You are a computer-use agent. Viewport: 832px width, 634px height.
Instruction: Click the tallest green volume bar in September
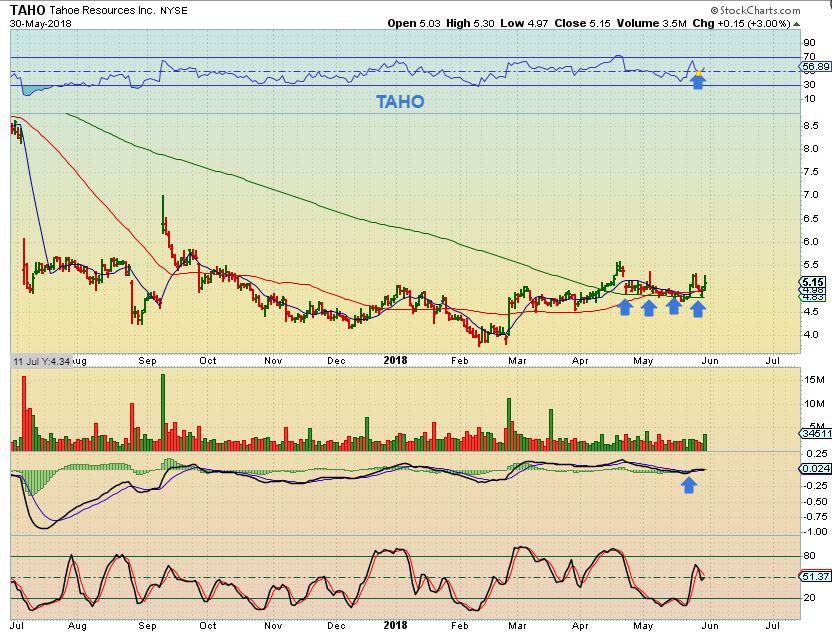click(162, 412)
